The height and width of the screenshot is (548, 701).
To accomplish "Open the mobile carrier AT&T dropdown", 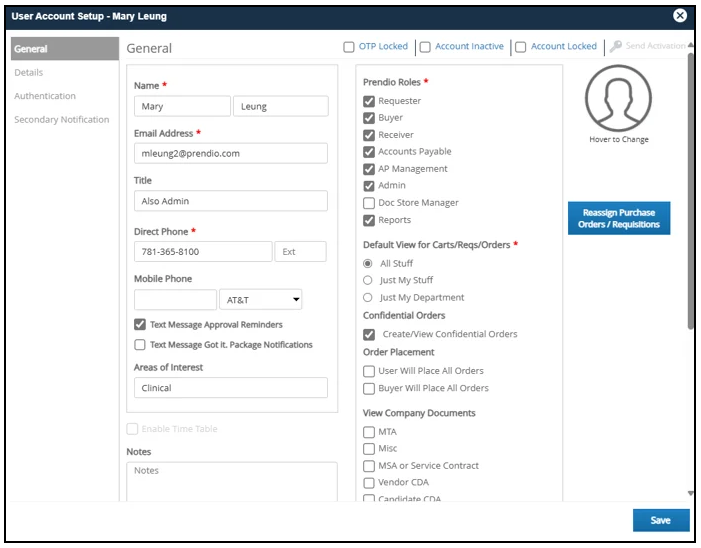I will 260,299.
